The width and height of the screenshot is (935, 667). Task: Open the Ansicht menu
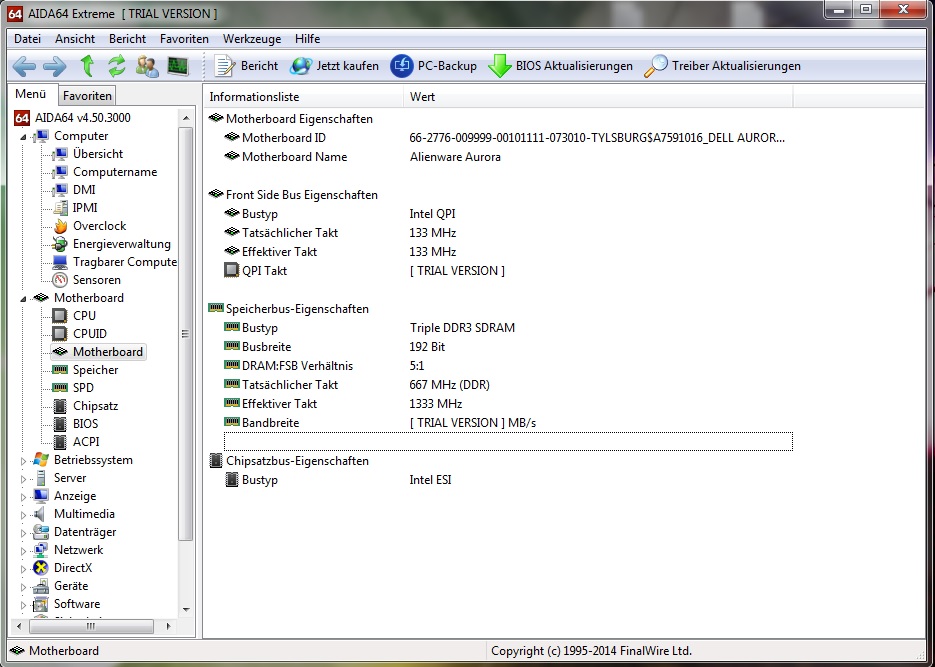pyautogui.click(x=75, y=39)
